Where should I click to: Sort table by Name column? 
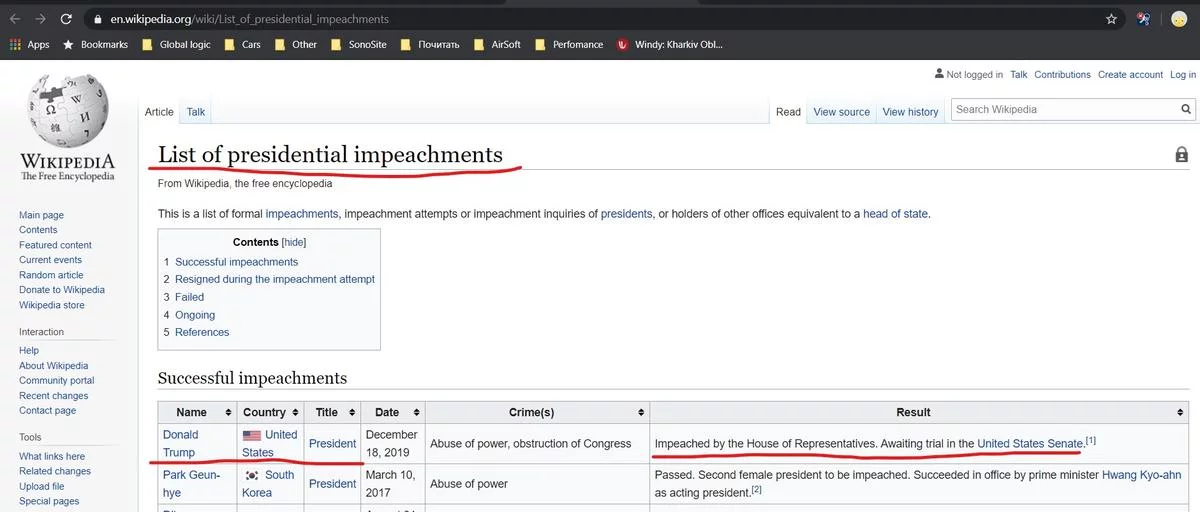(x=228, y=412)
